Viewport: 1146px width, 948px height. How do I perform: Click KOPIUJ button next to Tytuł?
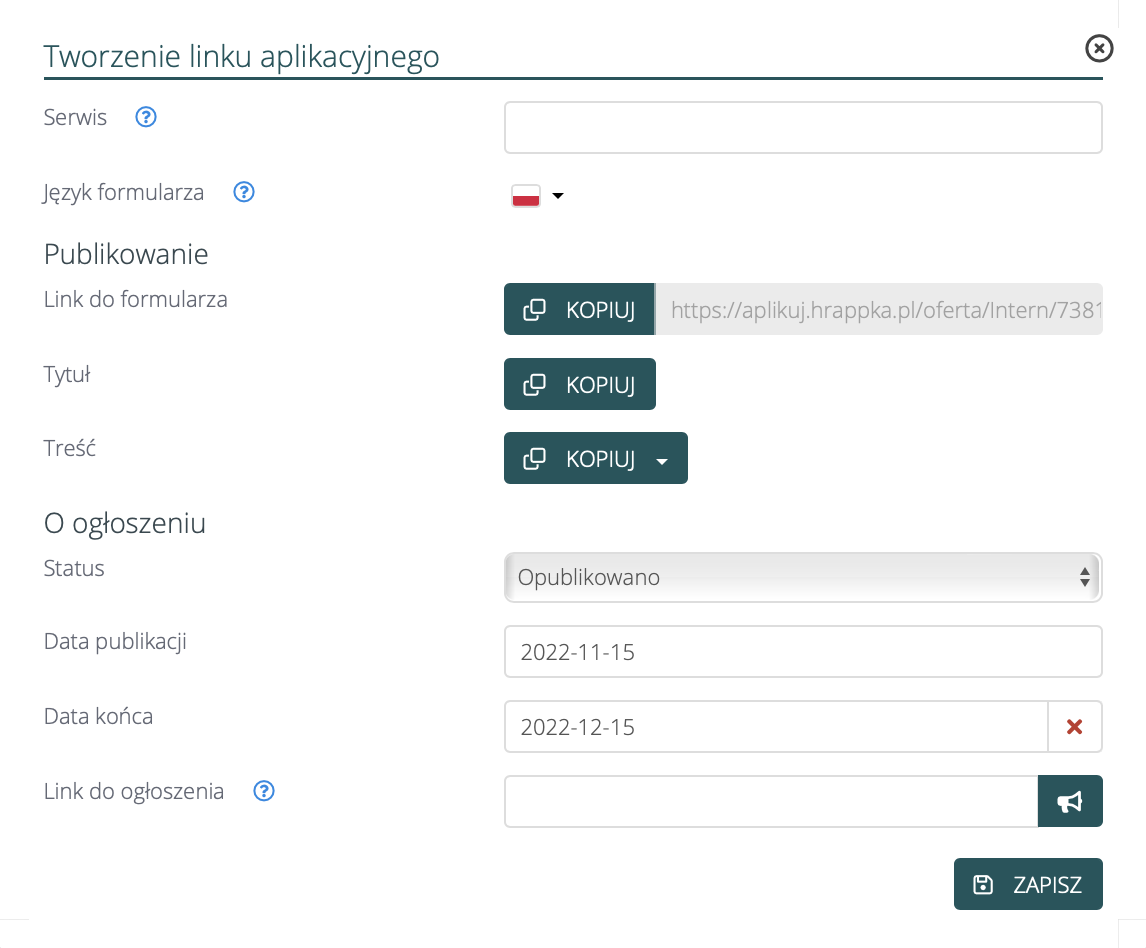tap(579, 384)
